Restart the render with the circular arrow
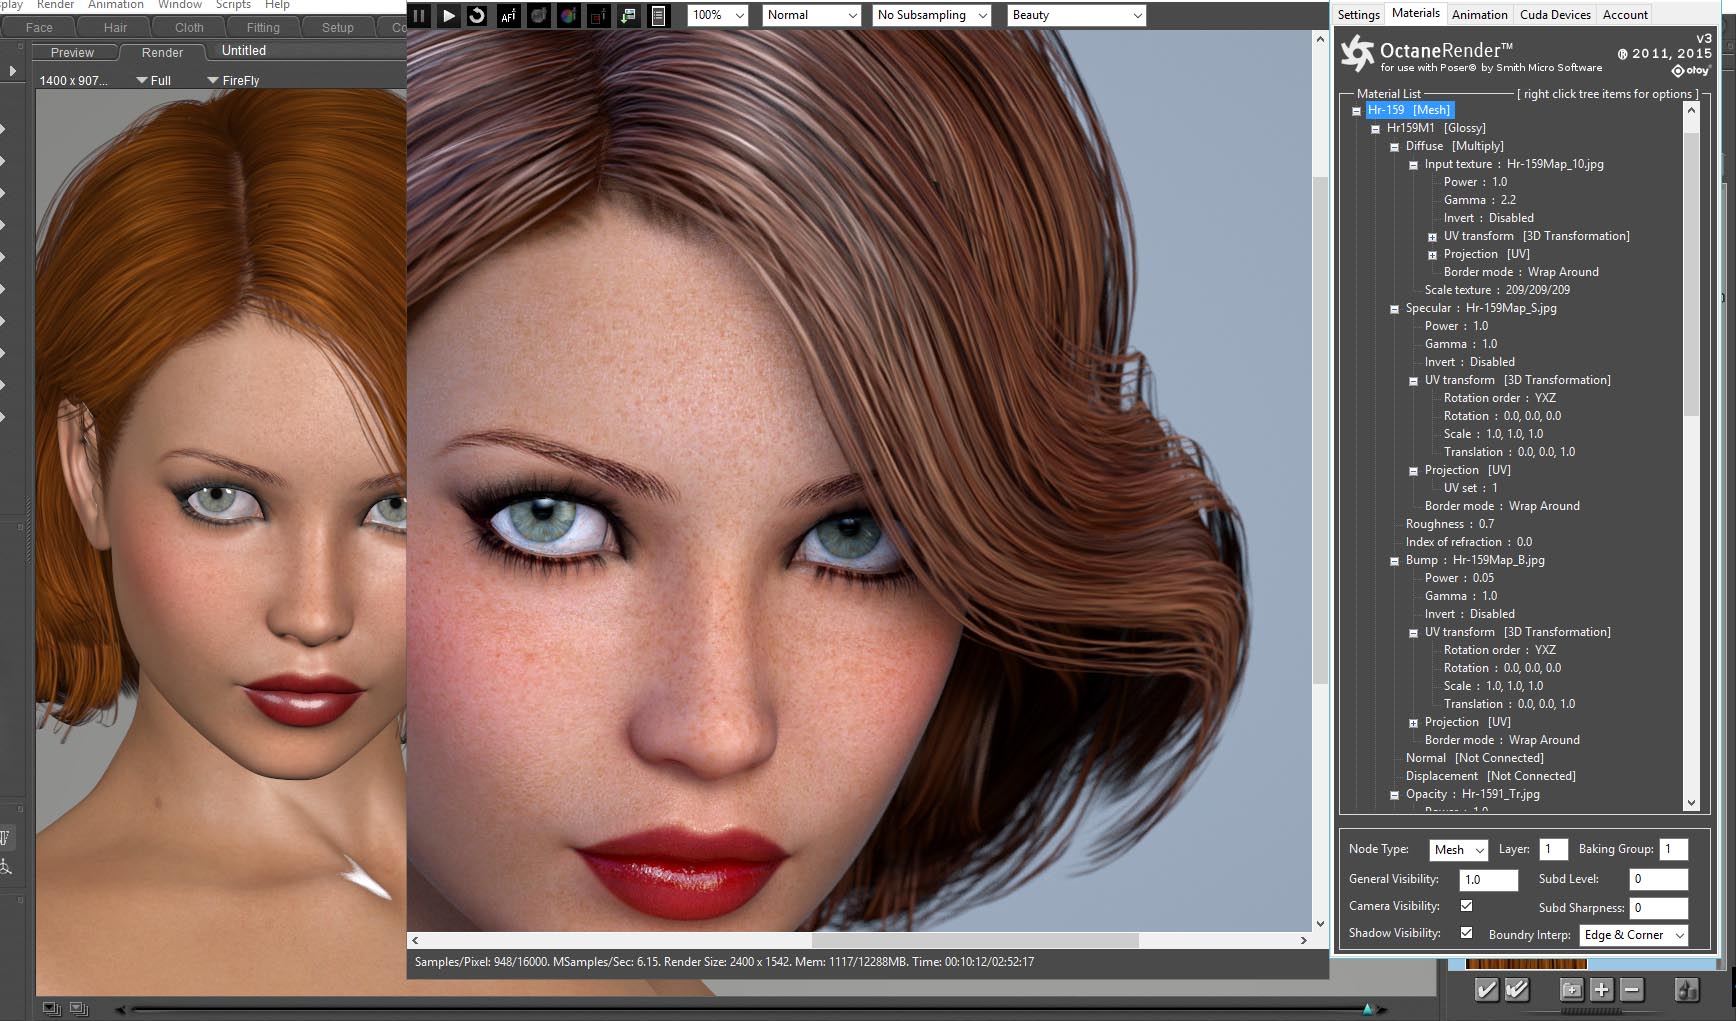1736x1021 pixels. coord(478,15)
